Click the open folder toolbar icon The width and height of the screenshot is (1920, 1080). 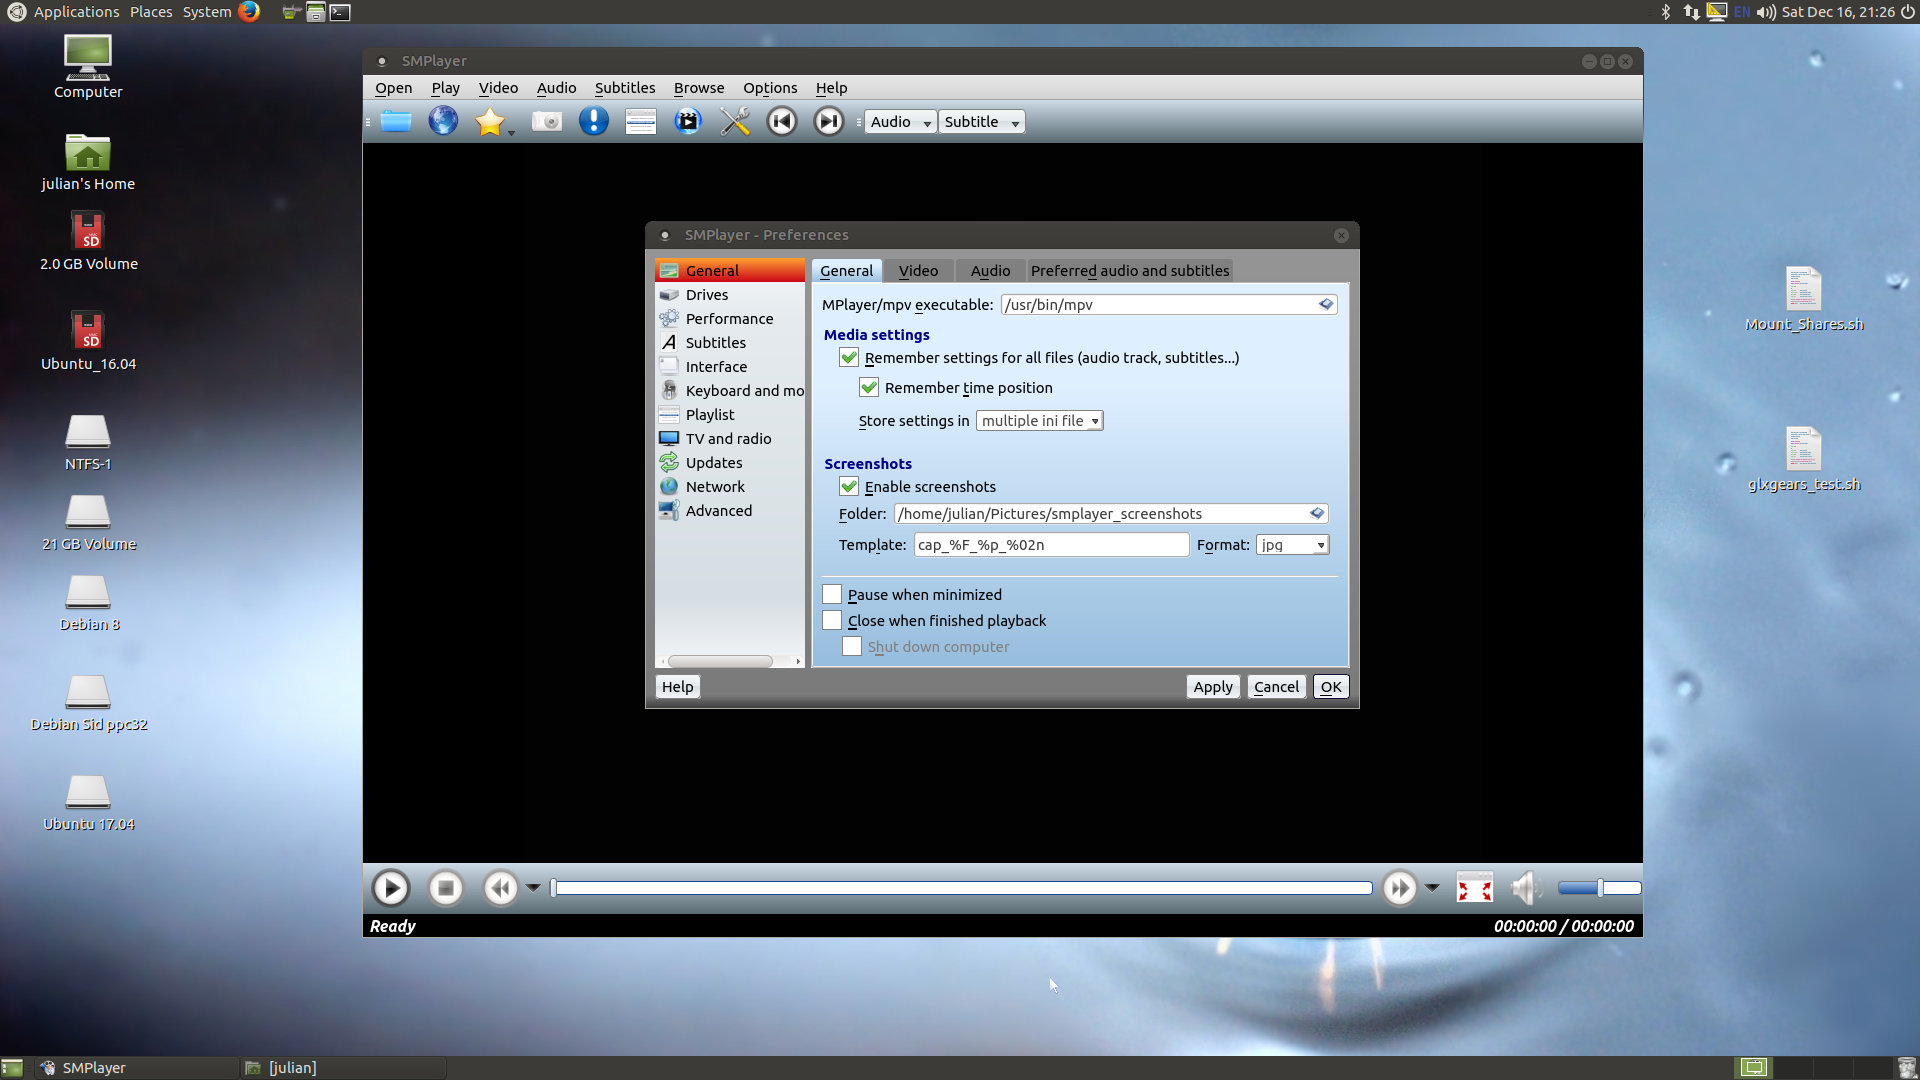pyautogui.click(x=396, y=122)
